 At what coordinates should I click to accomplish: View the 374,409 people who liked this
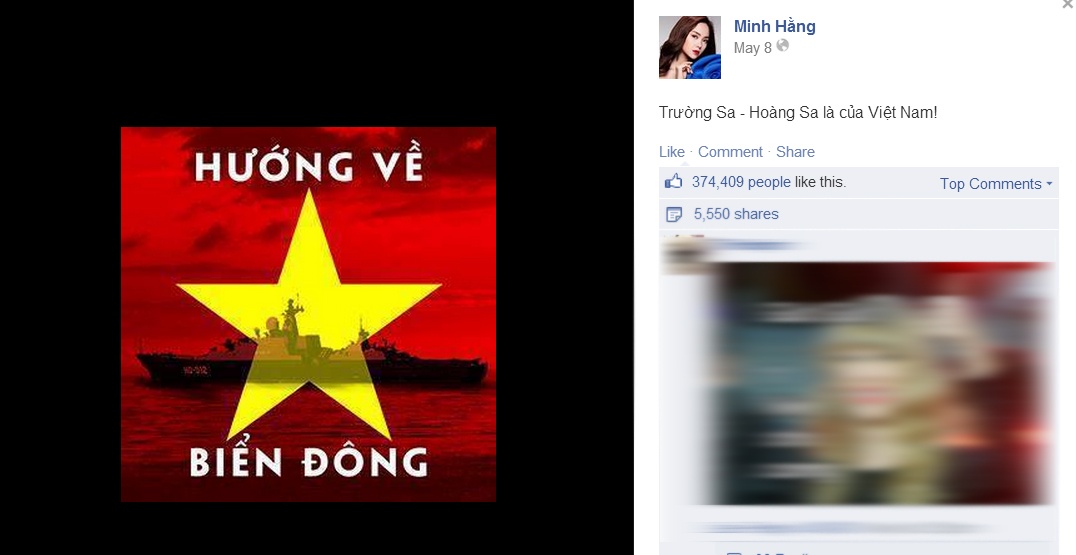point(741,182)
